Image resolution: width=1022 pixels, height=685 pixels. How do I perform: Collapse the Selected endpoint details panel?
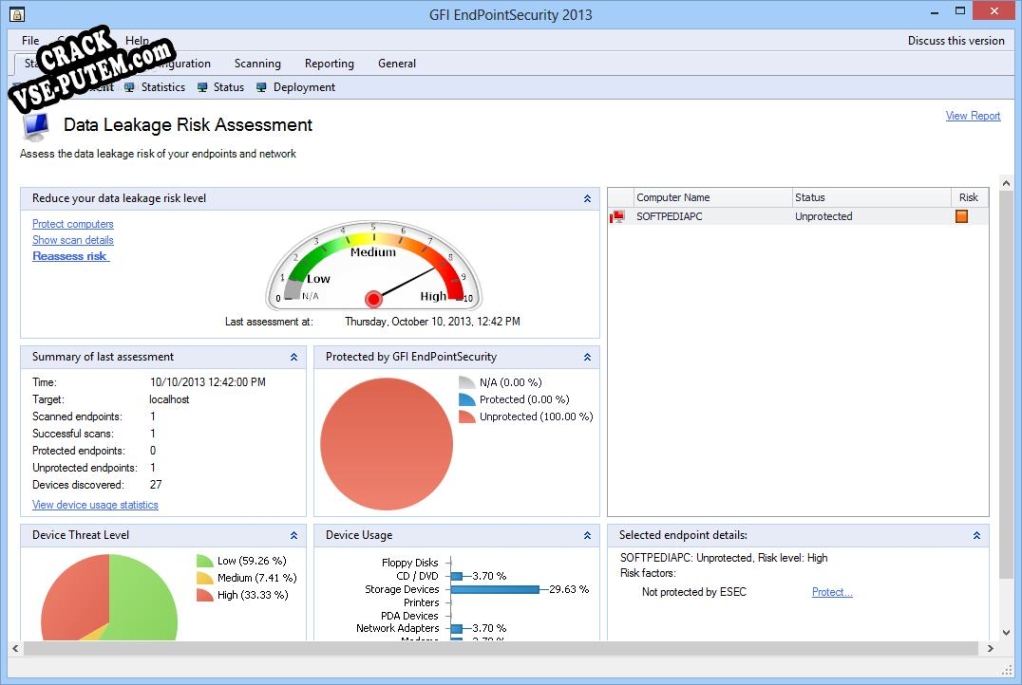976,536
